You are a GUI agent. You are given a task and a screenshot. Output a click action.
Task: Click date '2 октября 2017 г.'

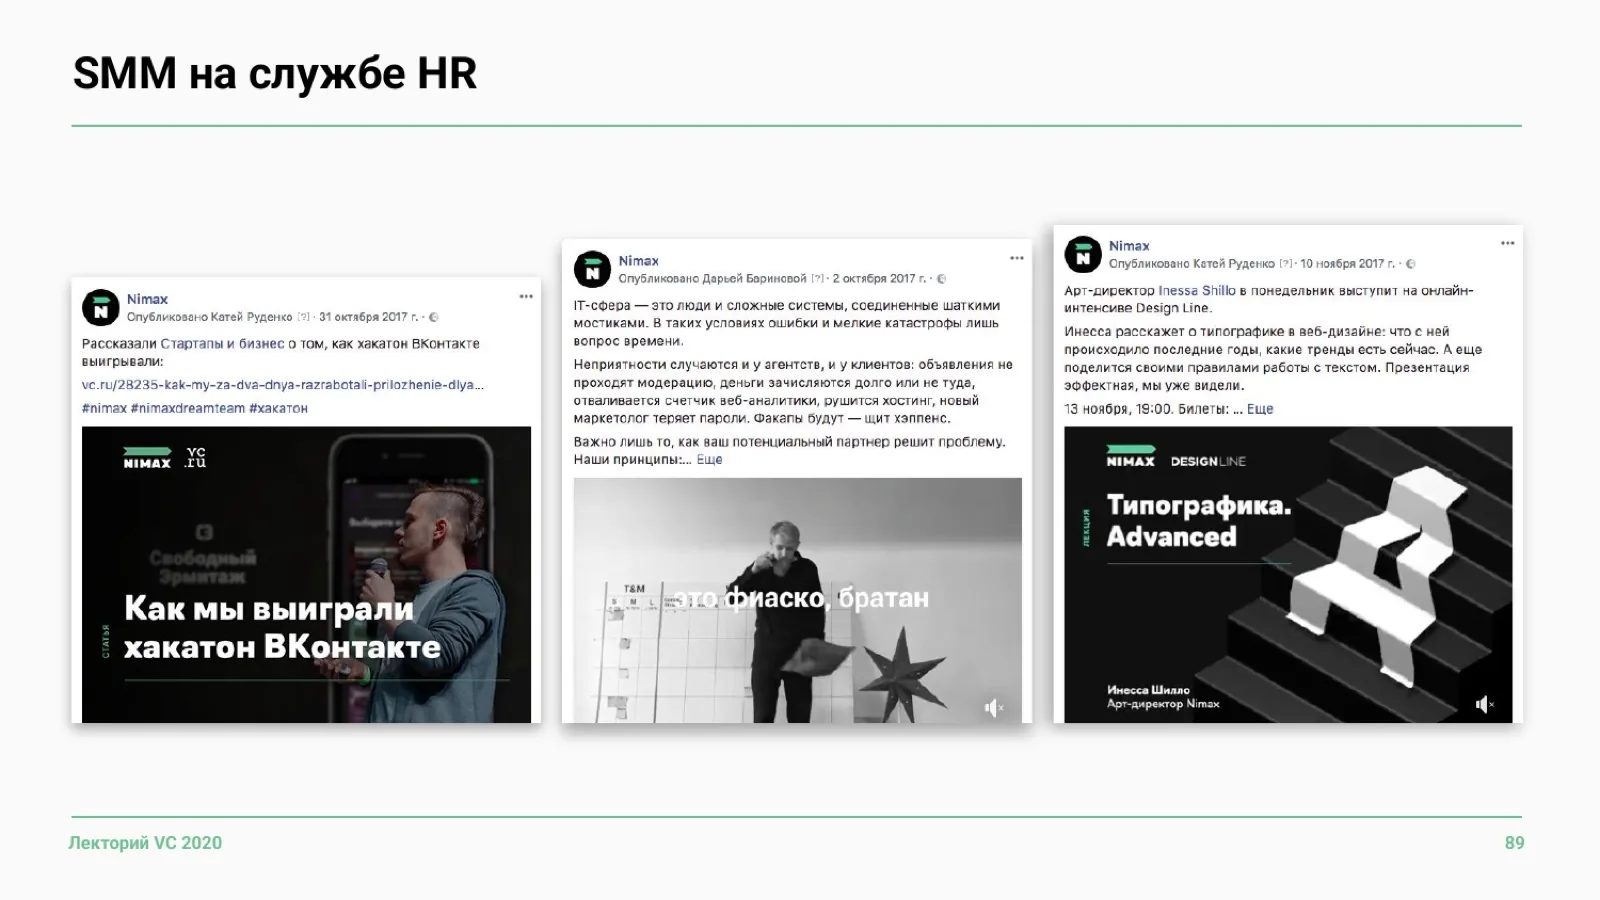[879, 279]
